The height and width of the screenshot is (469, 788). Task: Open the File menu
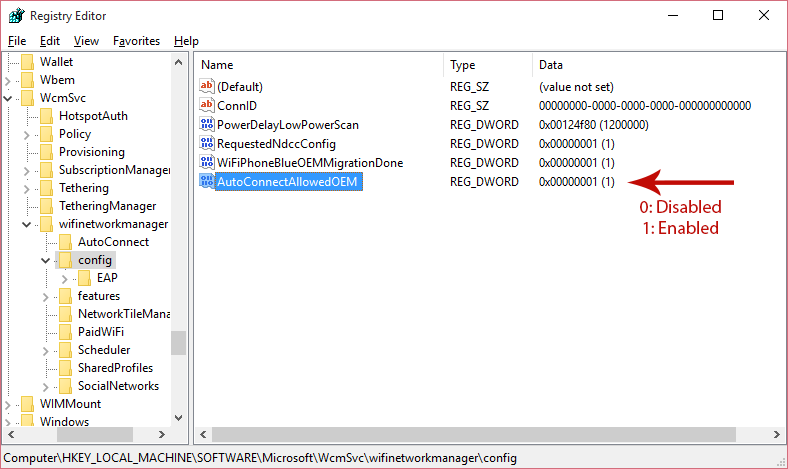point(17,41)
